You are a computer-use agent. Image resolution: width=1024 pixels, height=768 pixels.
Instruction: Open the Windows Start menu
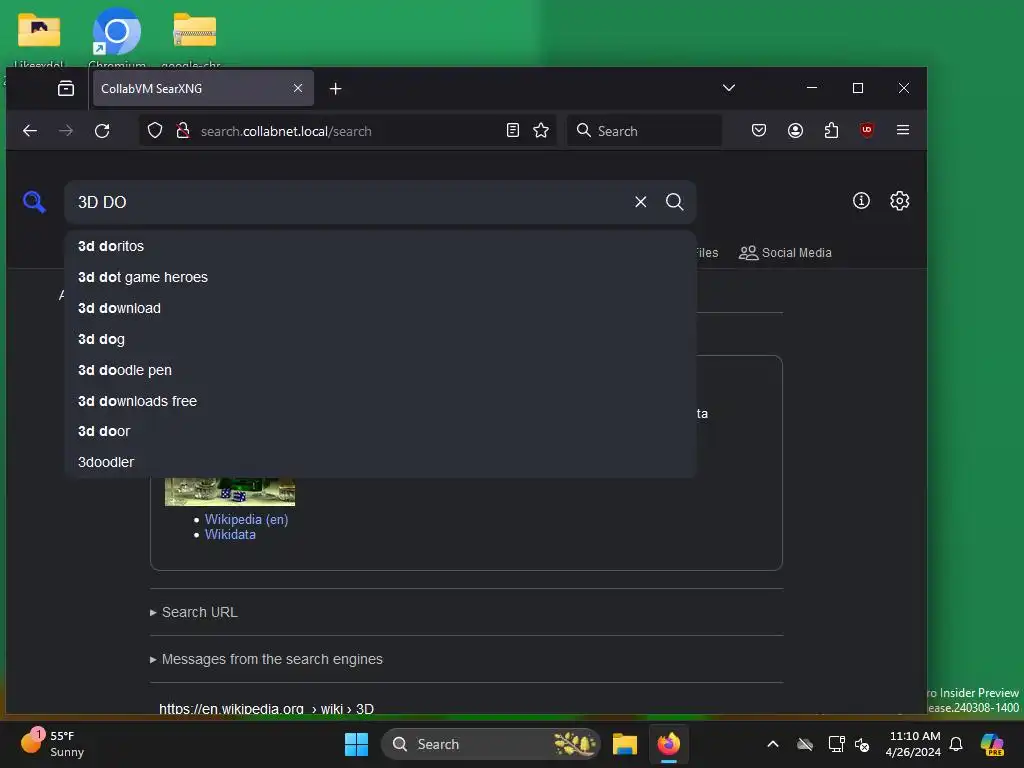click(356, 744)
